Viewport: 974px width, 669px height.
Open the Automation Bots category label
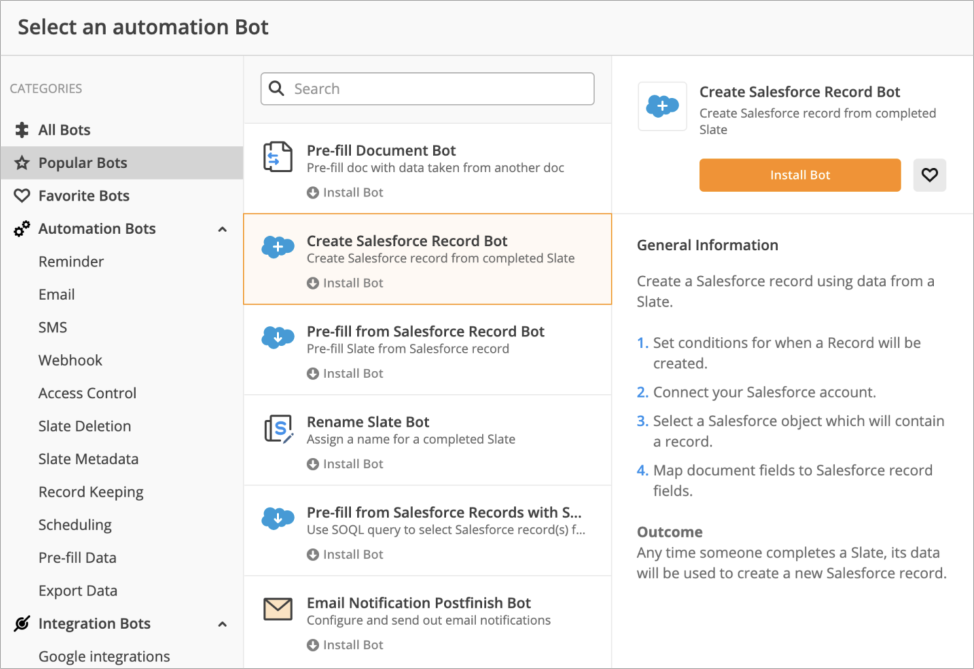97,229
